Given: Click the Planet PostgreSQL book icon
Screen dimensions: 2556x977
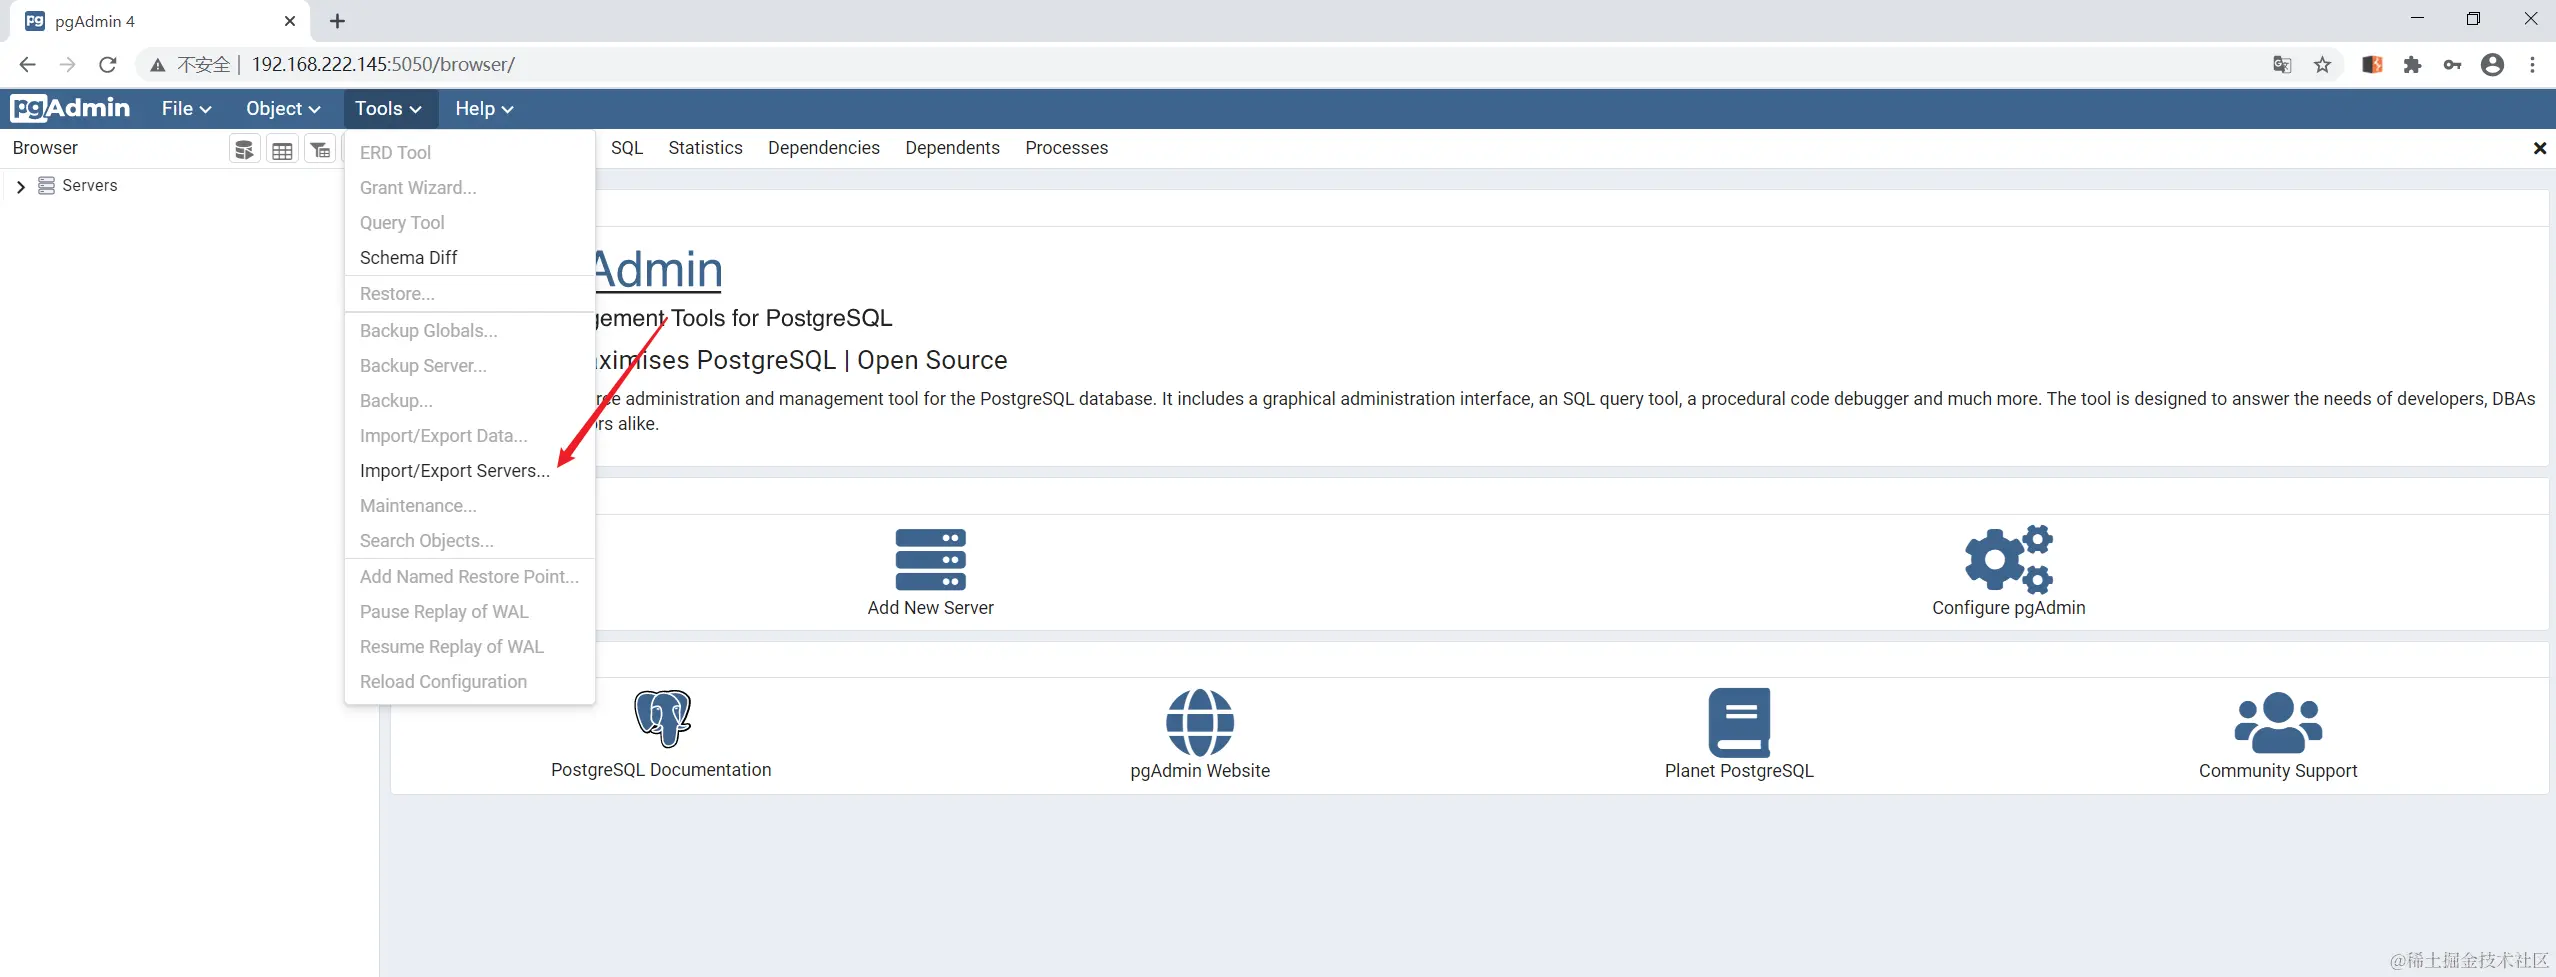Looking at the screenshot, I should pyautogui.click(x=1739, y=722).
